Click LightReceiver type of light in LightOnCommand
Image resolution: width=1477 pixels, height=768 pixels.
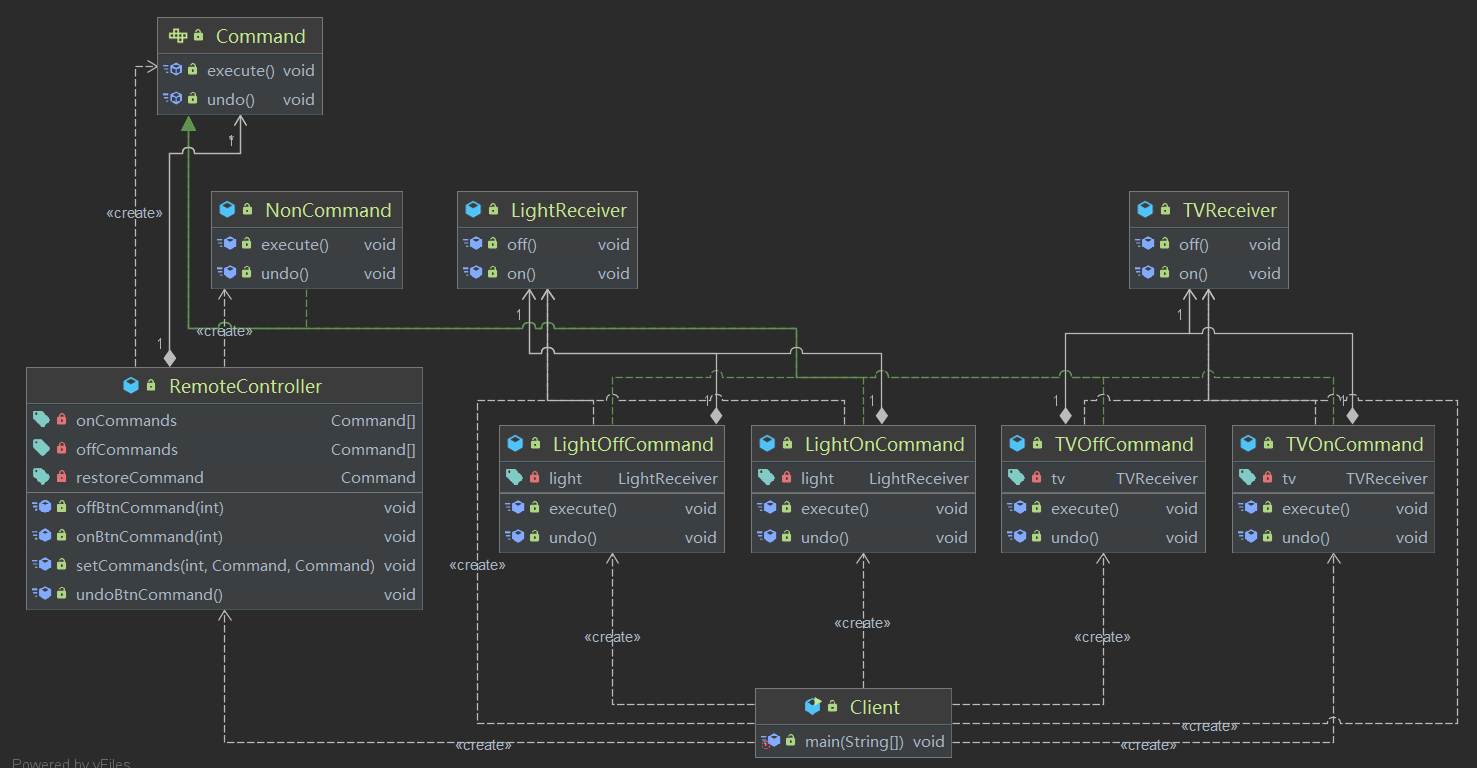(919, 478)
